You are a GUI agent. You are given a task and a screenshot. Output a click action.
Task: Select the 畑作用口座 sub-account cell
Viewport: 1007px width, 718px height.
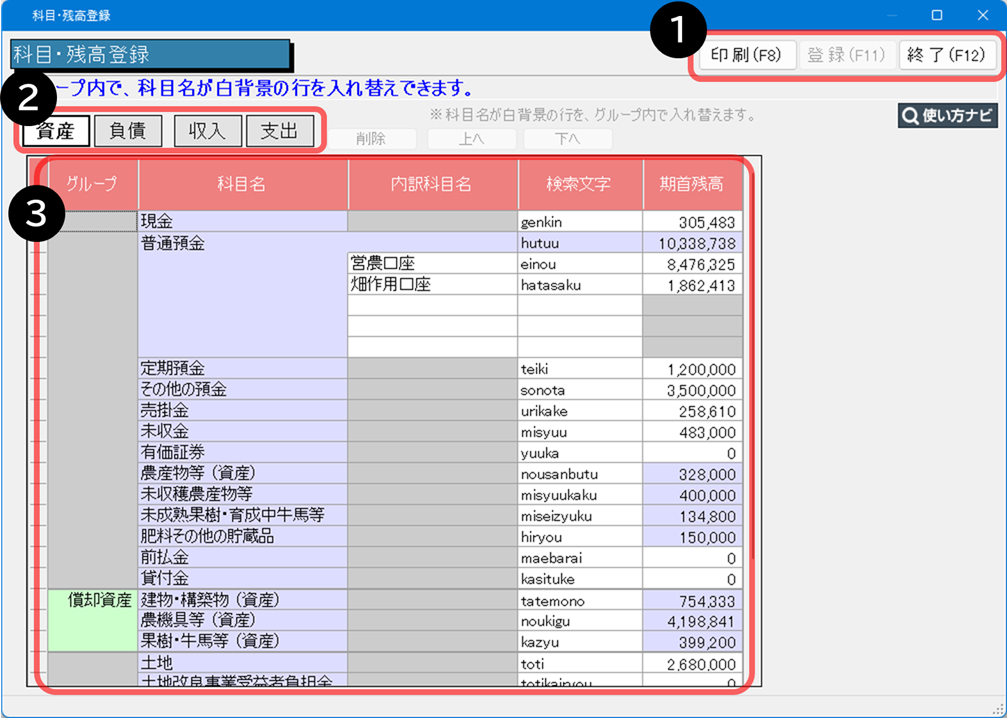click(x=432, y=285)
